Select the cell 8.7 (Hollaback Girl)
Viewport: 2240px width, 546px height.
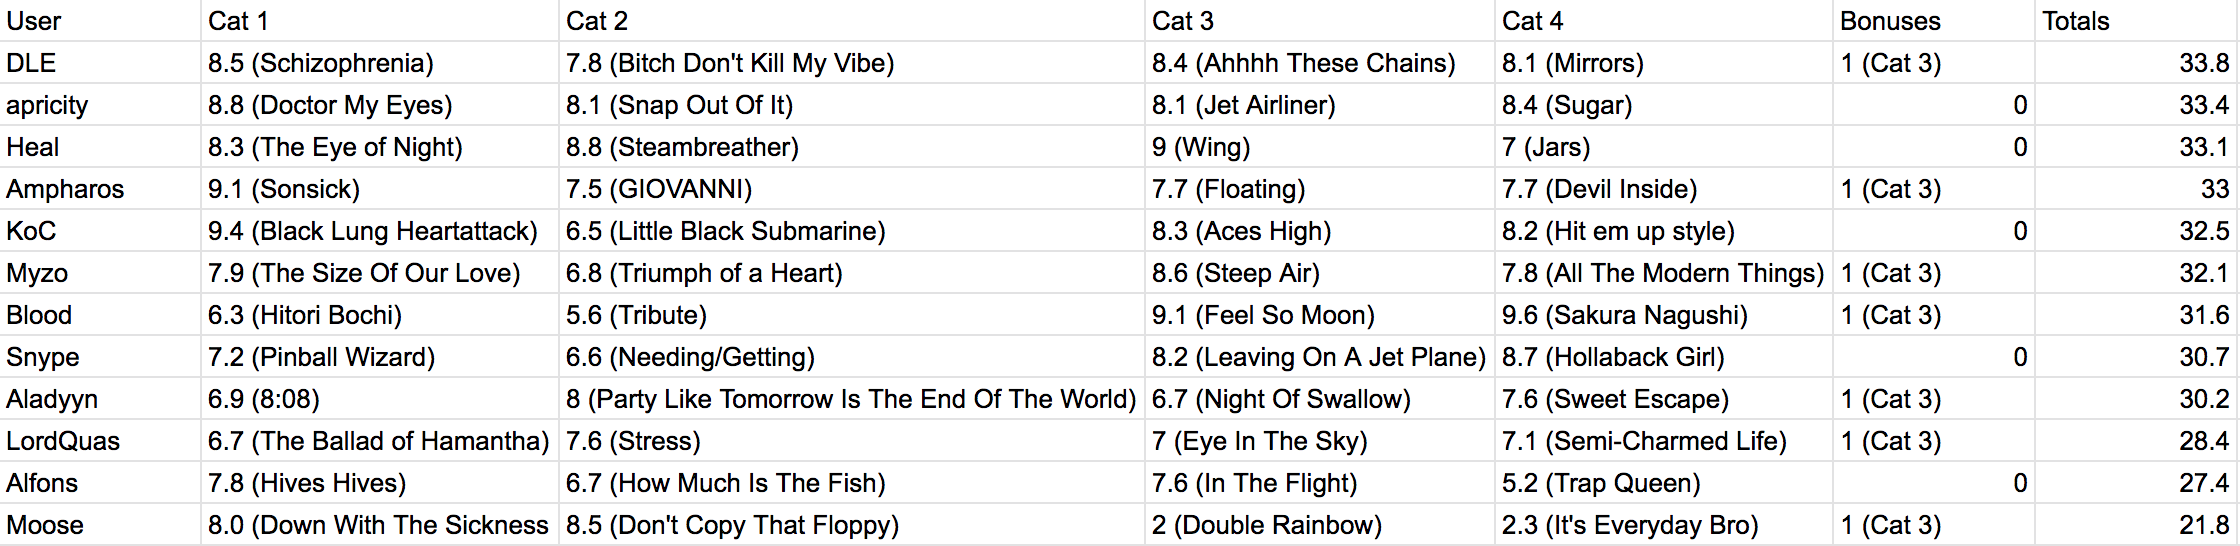click(x=1664, y=357)
